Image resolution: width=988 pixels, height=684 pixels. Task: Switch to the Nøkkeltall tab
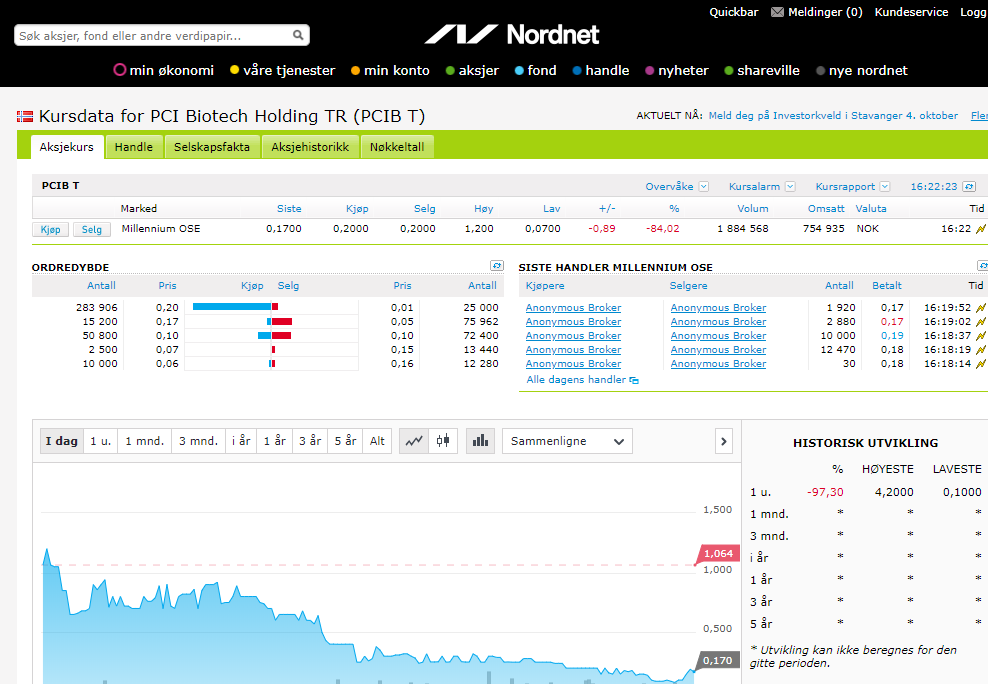[x=397, y=147]
